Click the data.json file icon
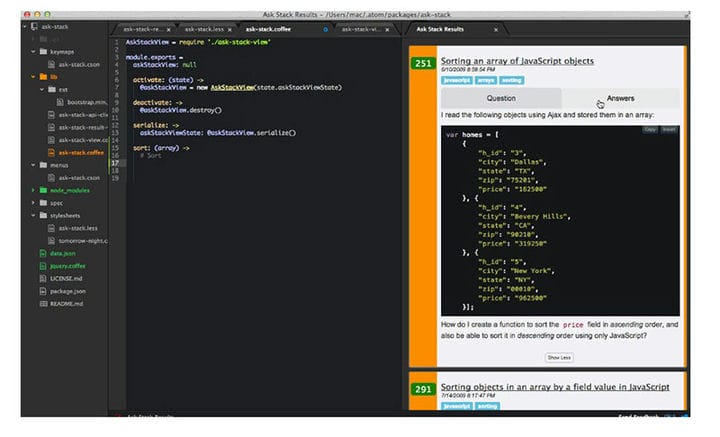Screen dimensions: 720x437 pyautogui.click(x=43, y=253)
